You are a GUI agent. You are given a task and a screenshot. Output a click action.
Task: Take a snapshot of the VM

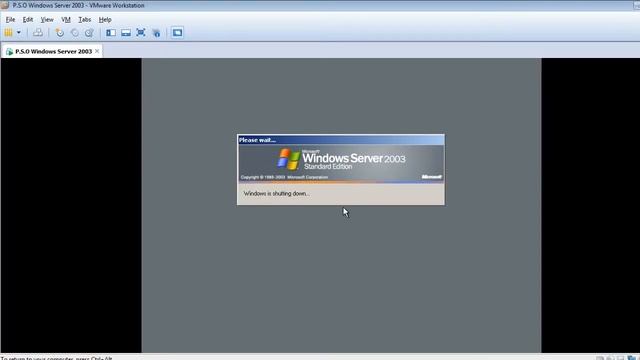(60, 33)
